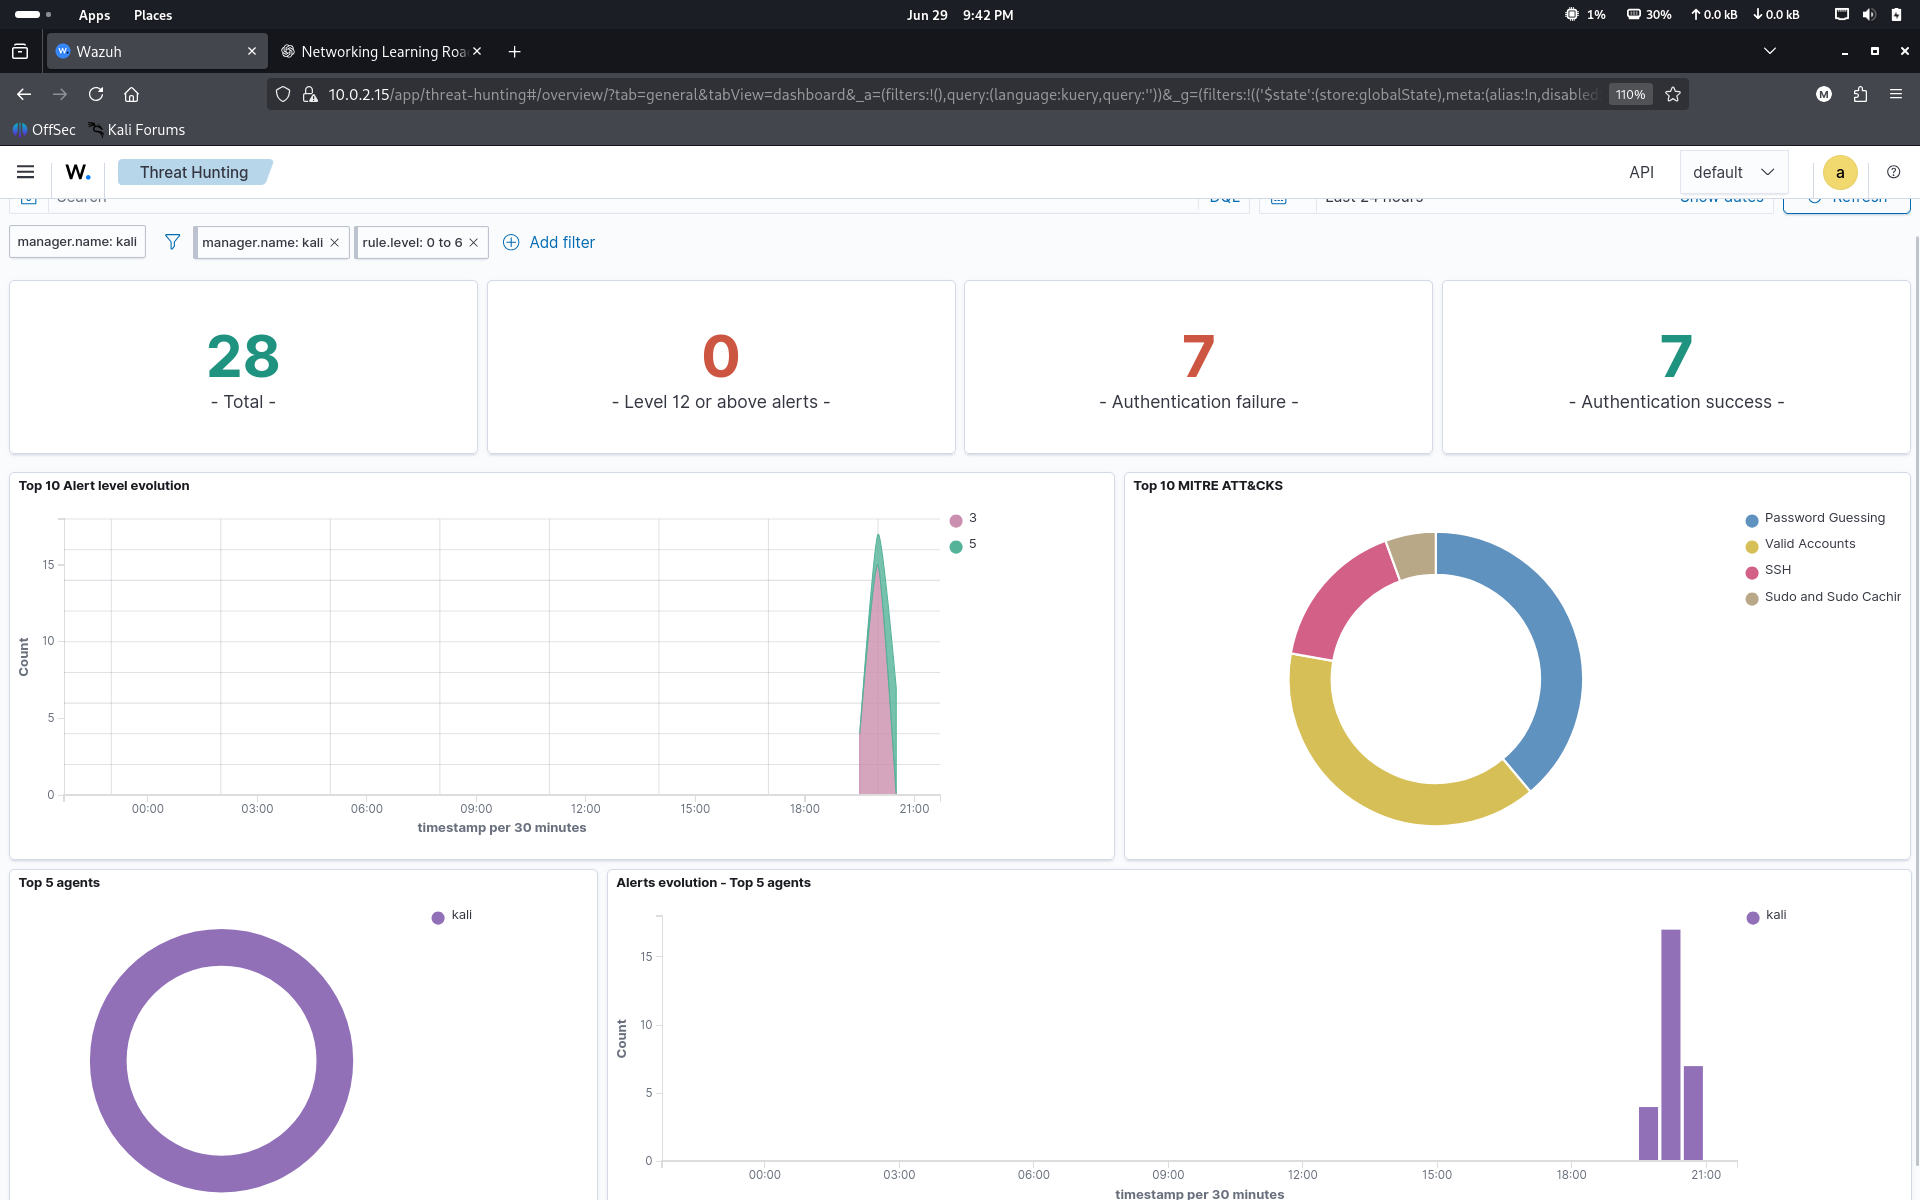Remove the rule.level: 0 to 6 filter
The width and height of the screenshot is (1920, 1200).
click(474, 243)
